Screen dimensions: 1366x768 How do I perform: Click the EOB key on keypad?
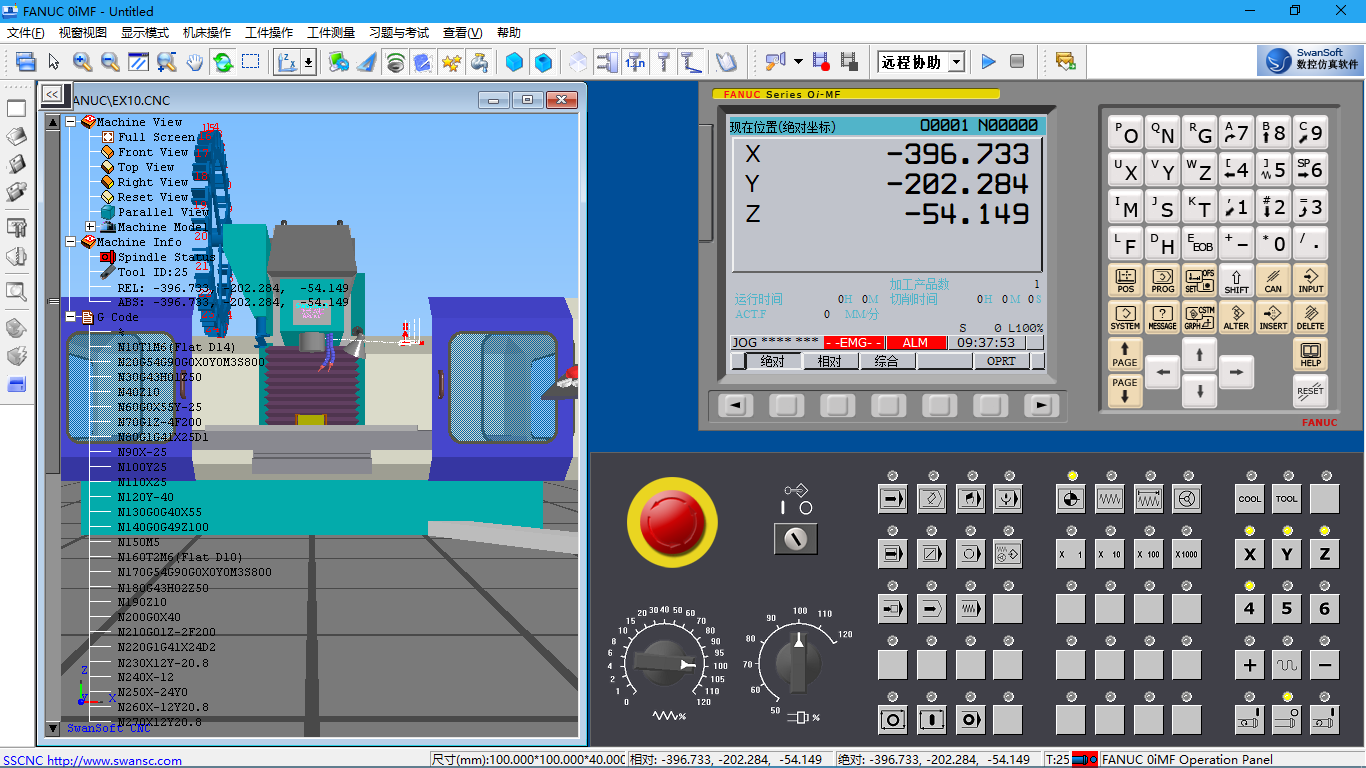point(1200,243)
